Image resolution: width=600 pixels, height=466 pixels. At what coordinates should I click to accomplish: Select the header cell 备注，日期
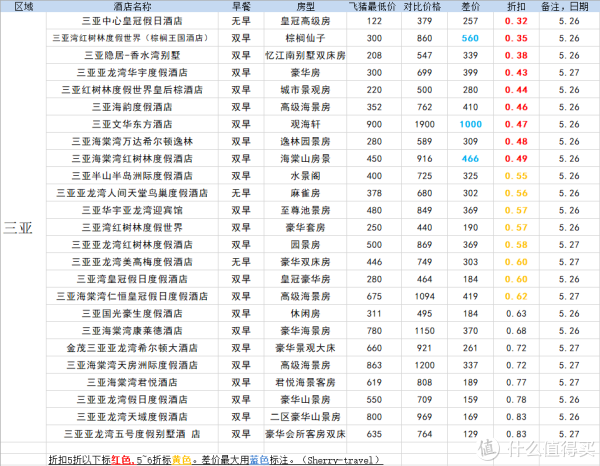pyautogui.click(x=569, y=6)
